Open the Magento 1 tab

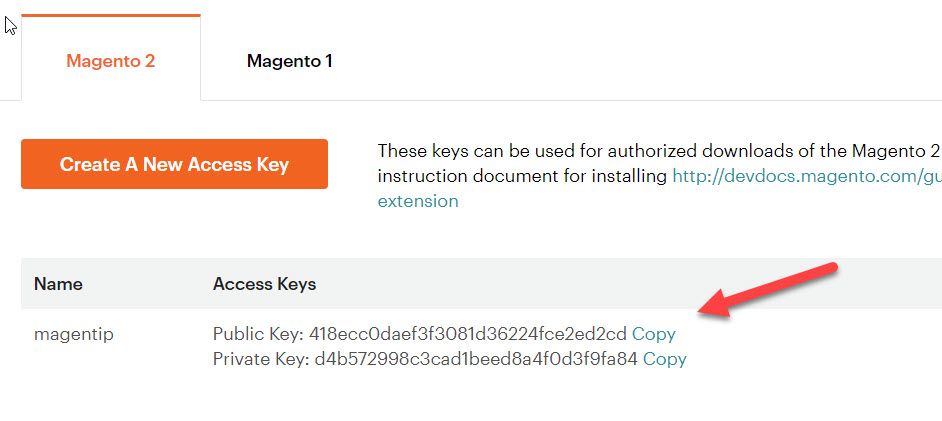pyautogui.click(x=289, y=61)
